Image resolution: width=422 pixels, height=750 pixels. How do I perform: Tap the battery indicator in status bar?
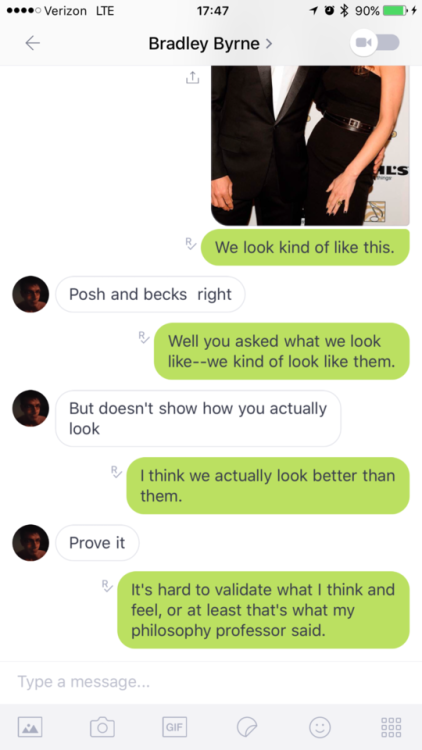395,11
